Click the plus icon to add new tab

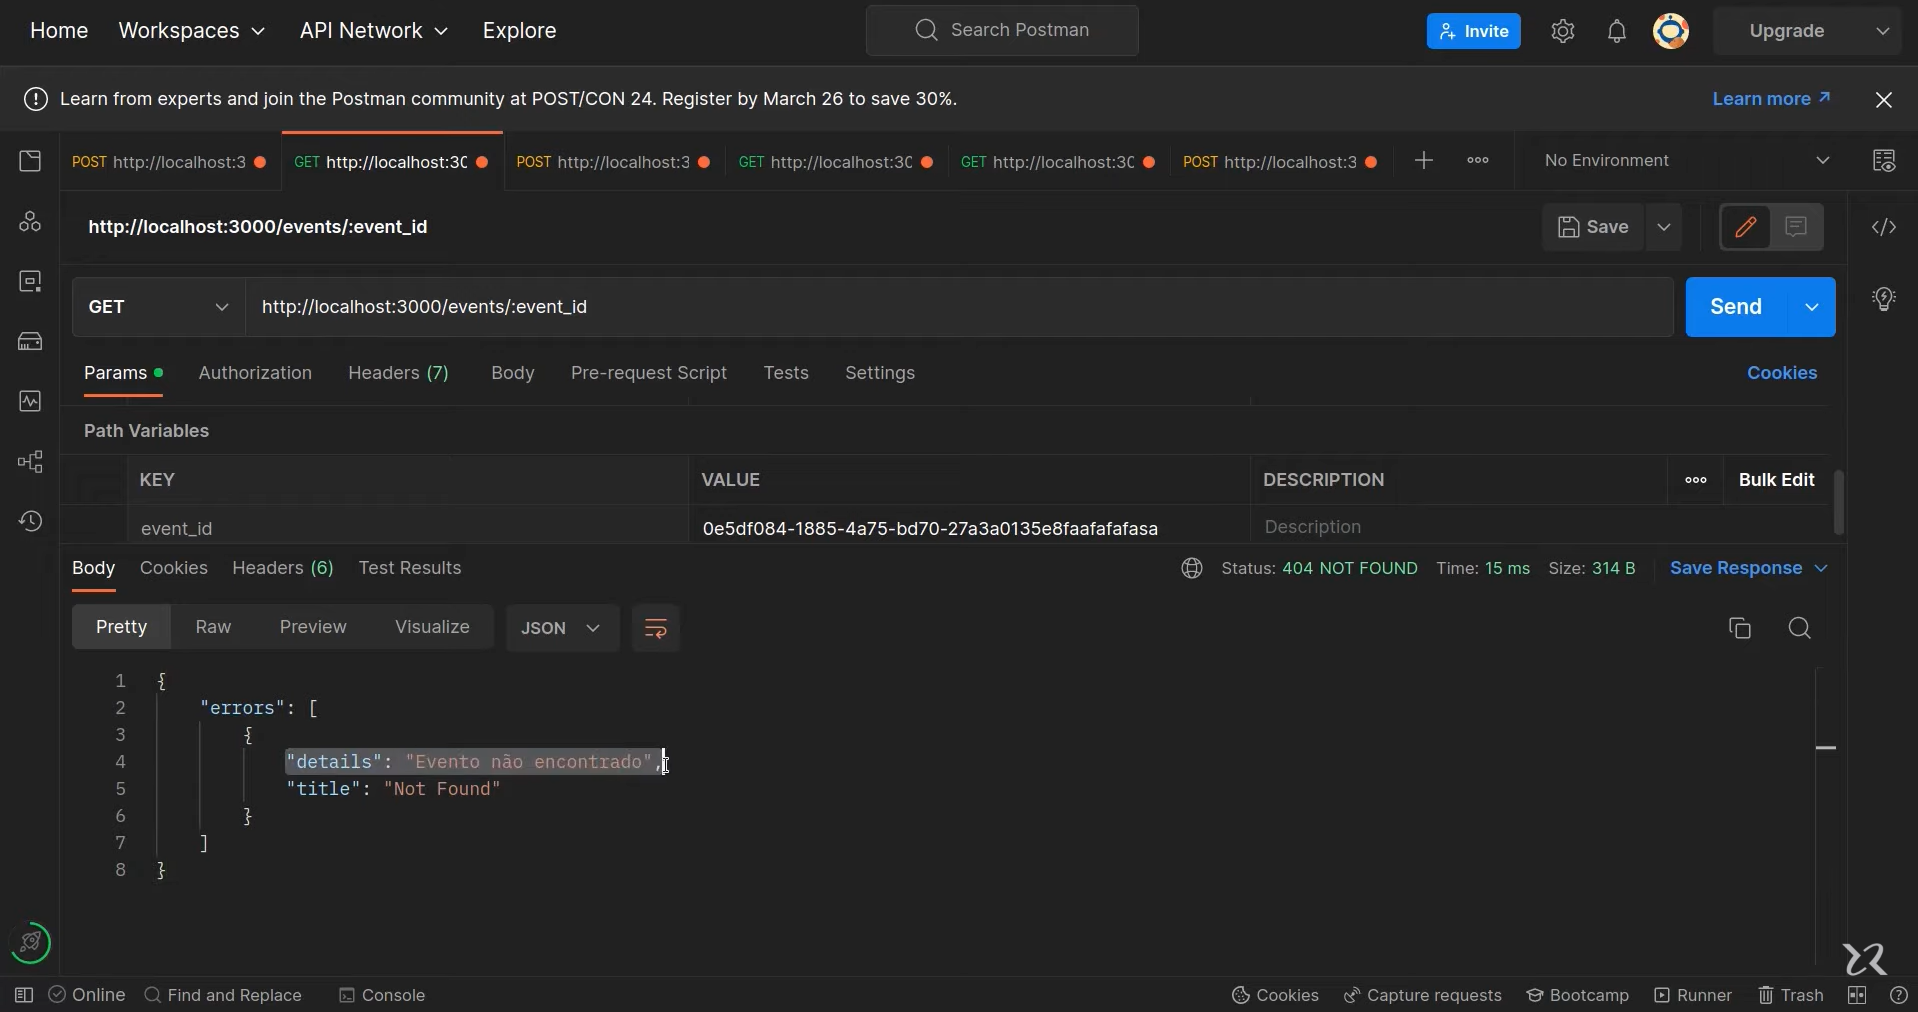point(1424,161)
